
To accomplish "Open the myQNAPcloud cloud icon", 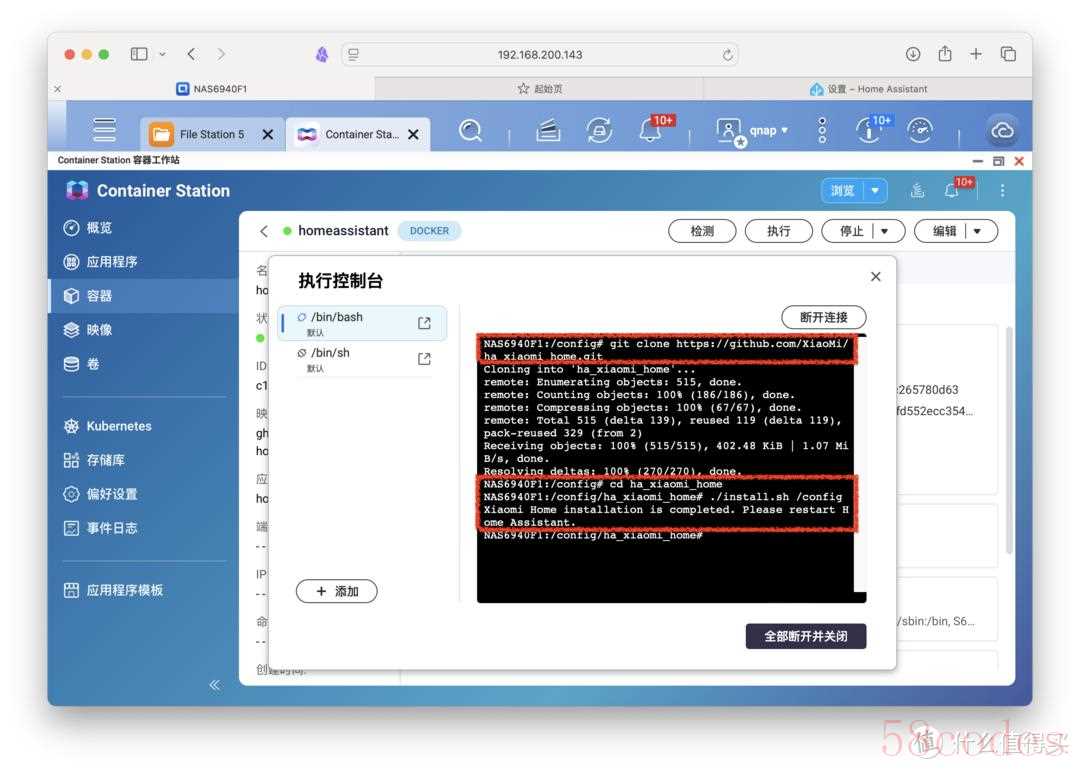I will [x=1002, y=130].
